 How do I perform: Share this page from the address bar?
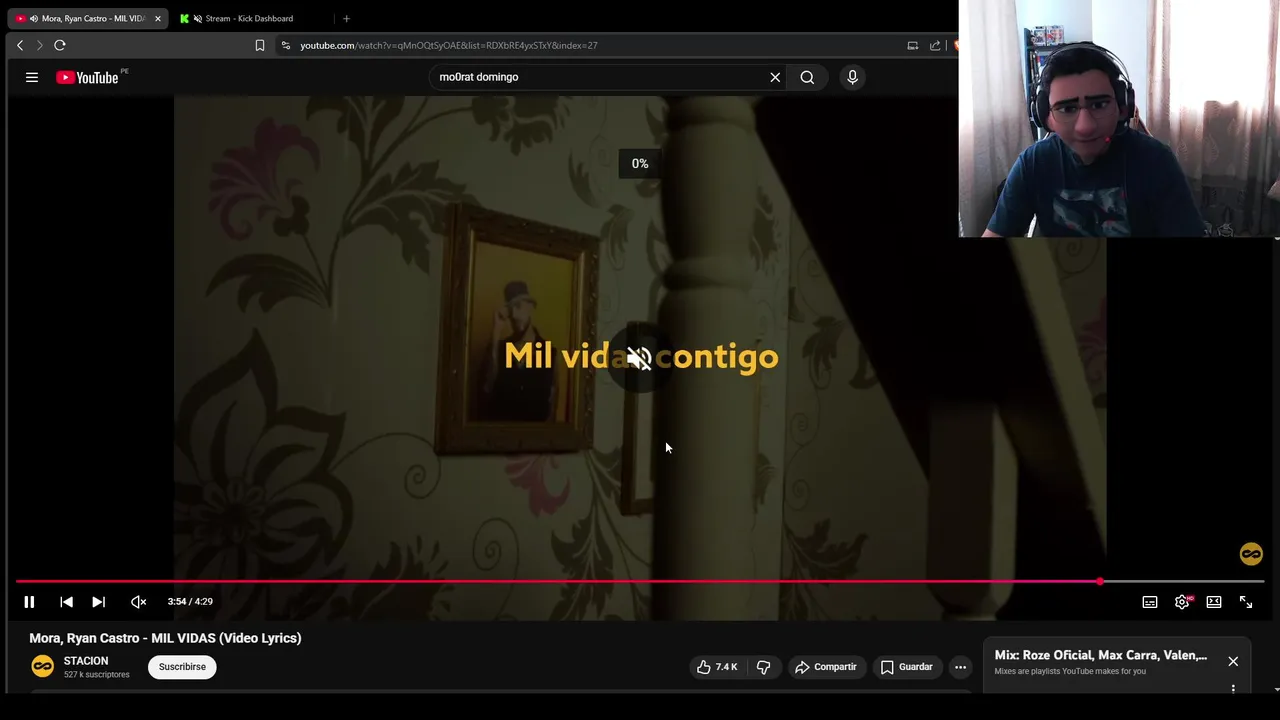click(x=935, y=45)
